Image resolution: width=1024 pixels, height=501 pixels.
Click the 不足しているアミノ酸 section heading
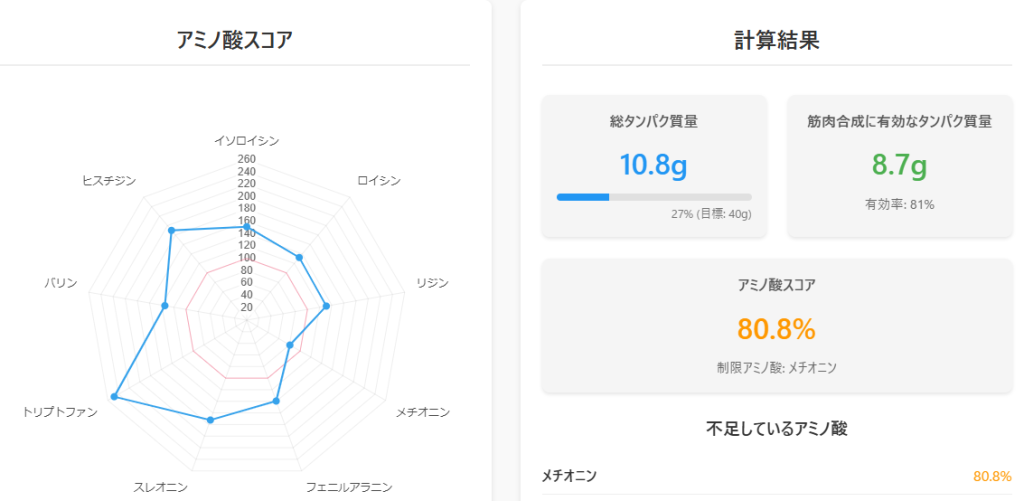coord(776,428)
